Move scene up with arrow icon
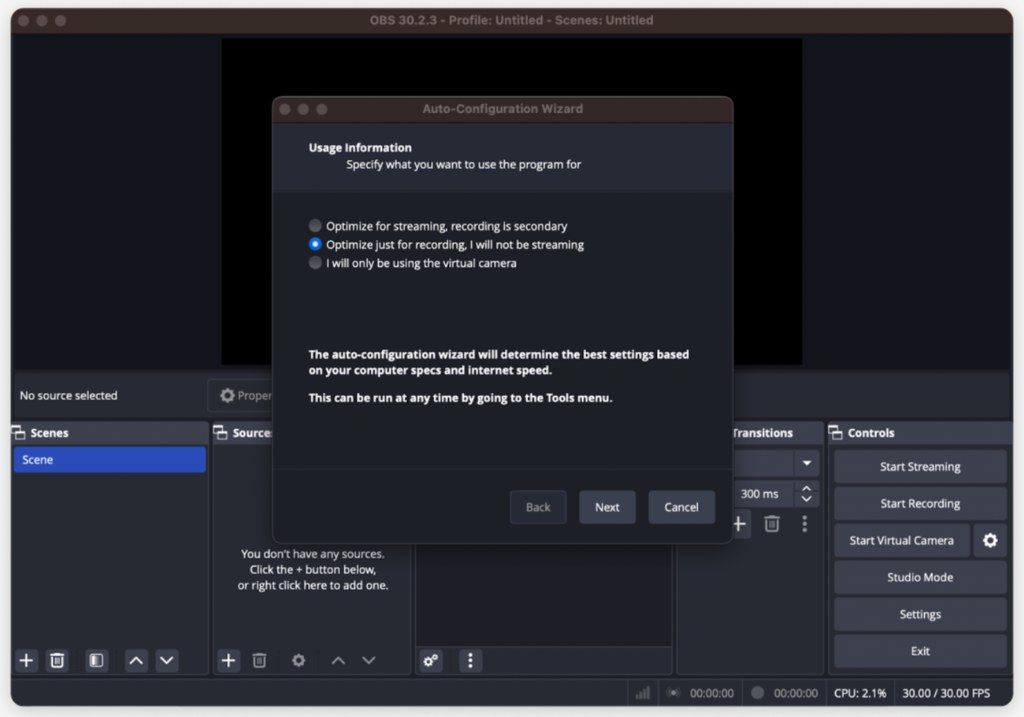Image resolution: width=1024 pixels, height=717 pixels. point(136,660)
